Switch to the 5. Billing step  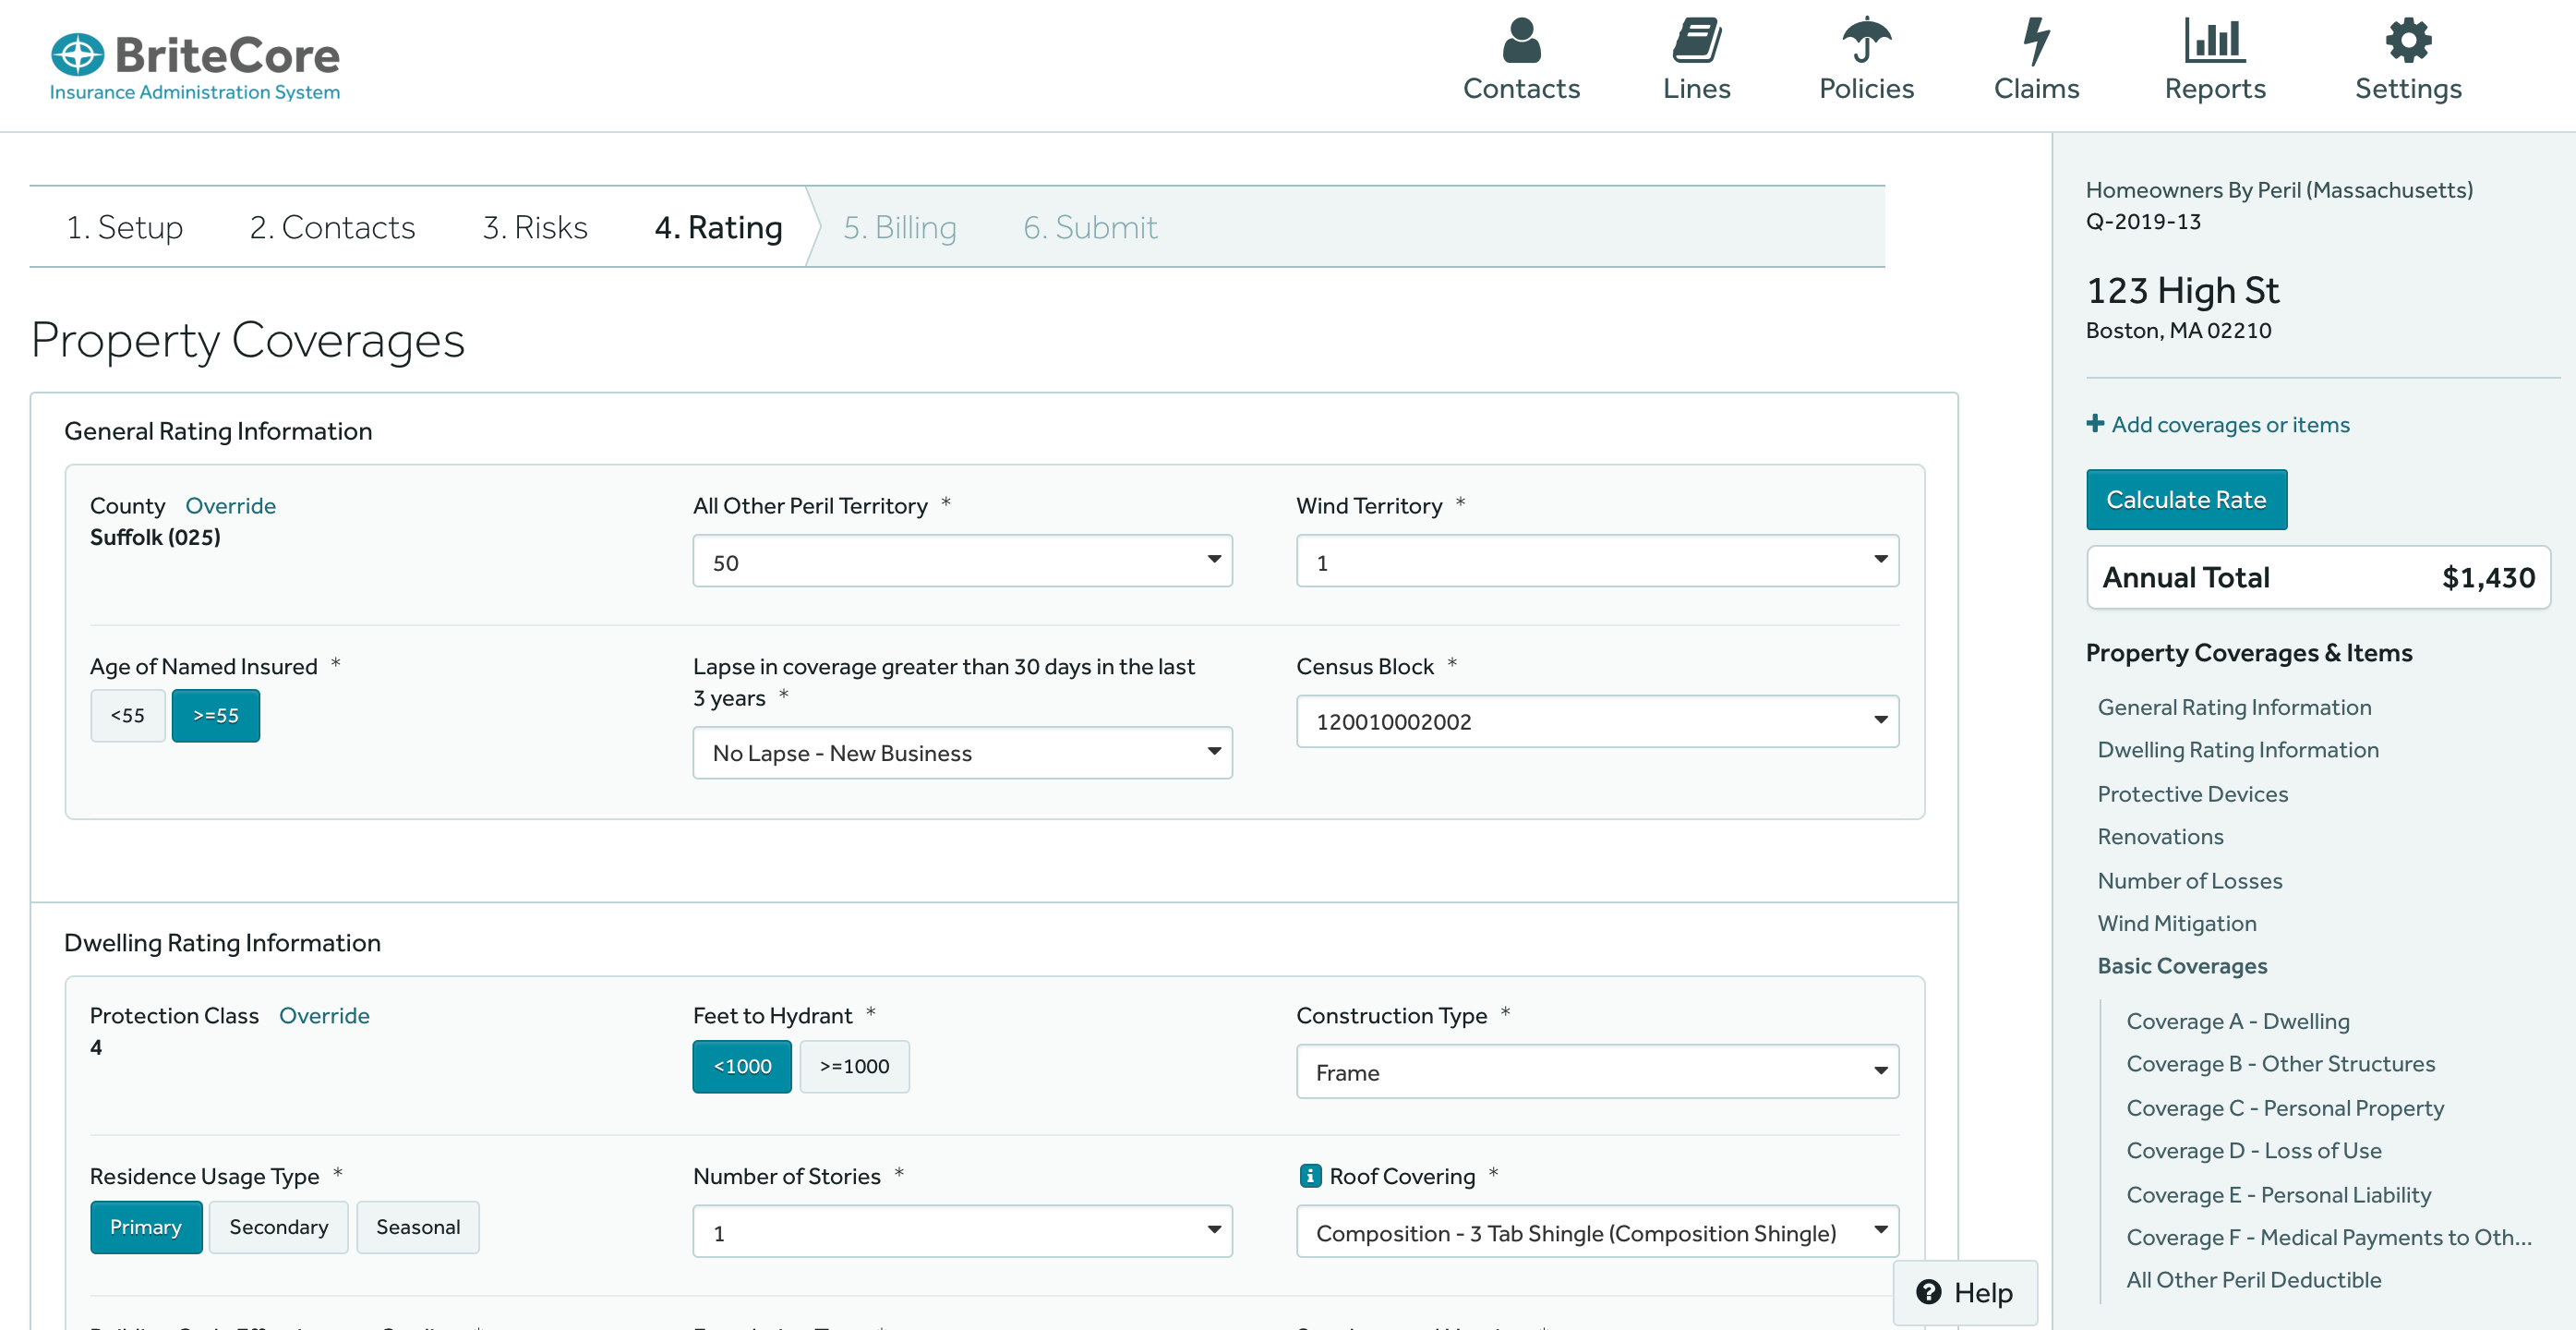click(x=898, y=228)
